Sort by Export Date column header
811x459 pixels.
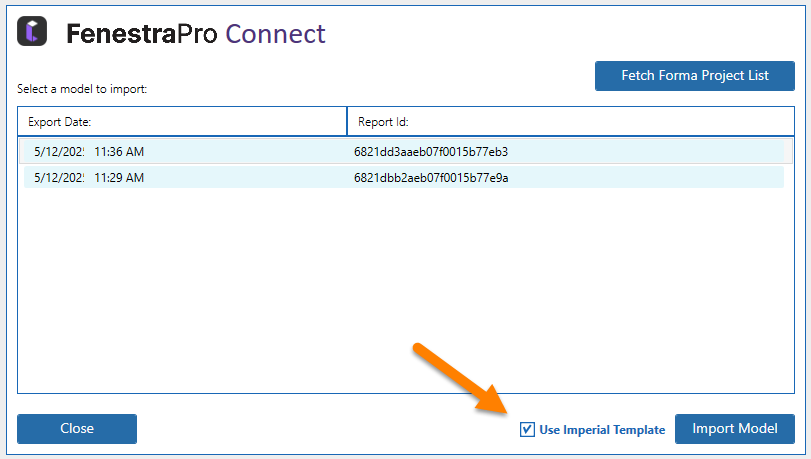tap(182, 122)
